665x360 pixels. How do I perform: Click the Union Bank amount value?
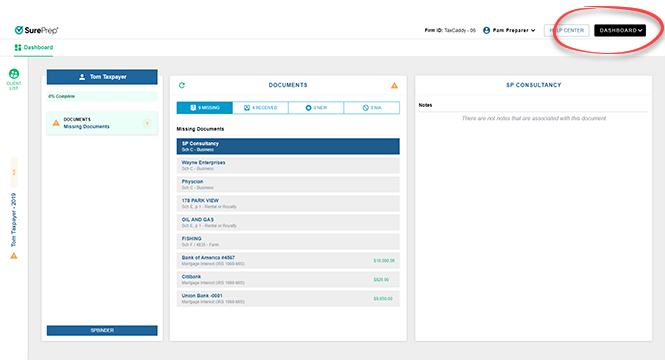pos(383,299)
